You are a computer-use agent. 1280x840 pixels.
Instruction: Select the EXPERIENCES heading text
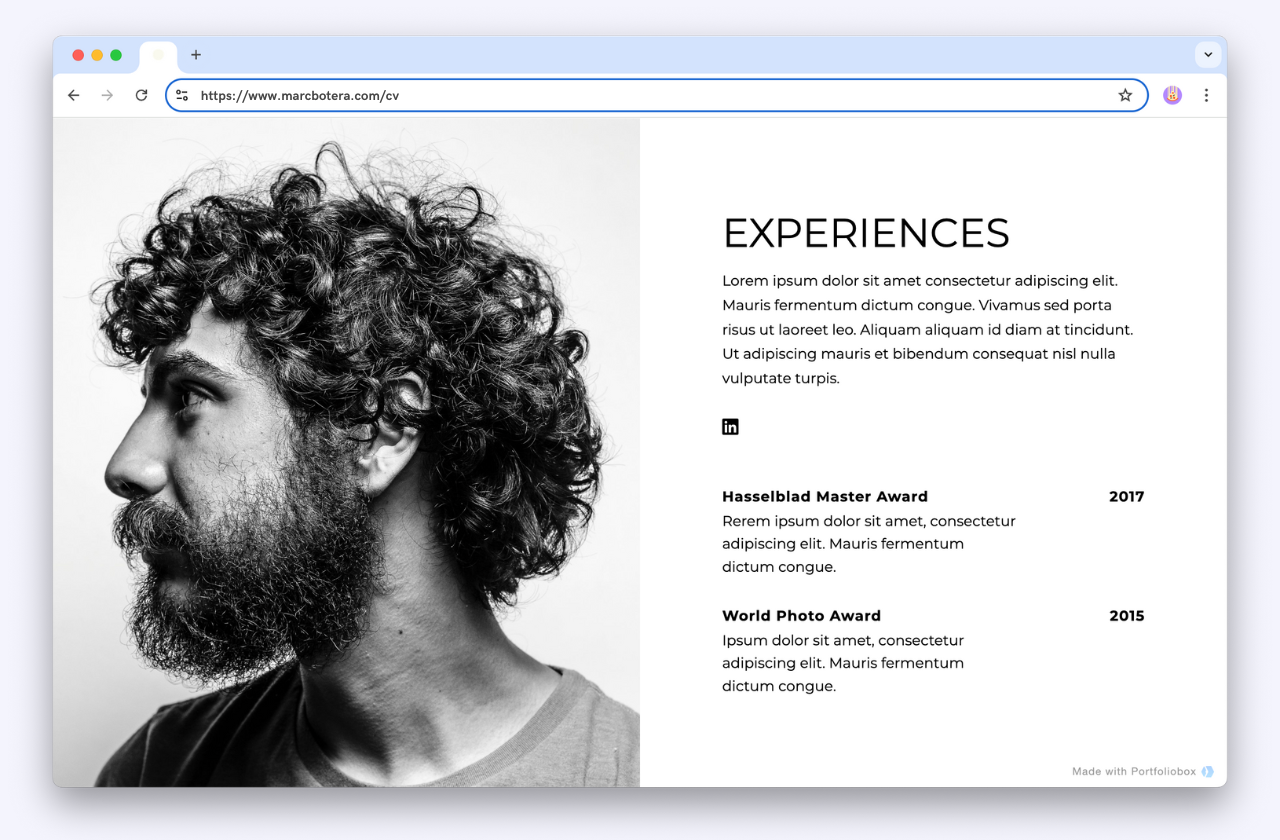pos(866,233)
